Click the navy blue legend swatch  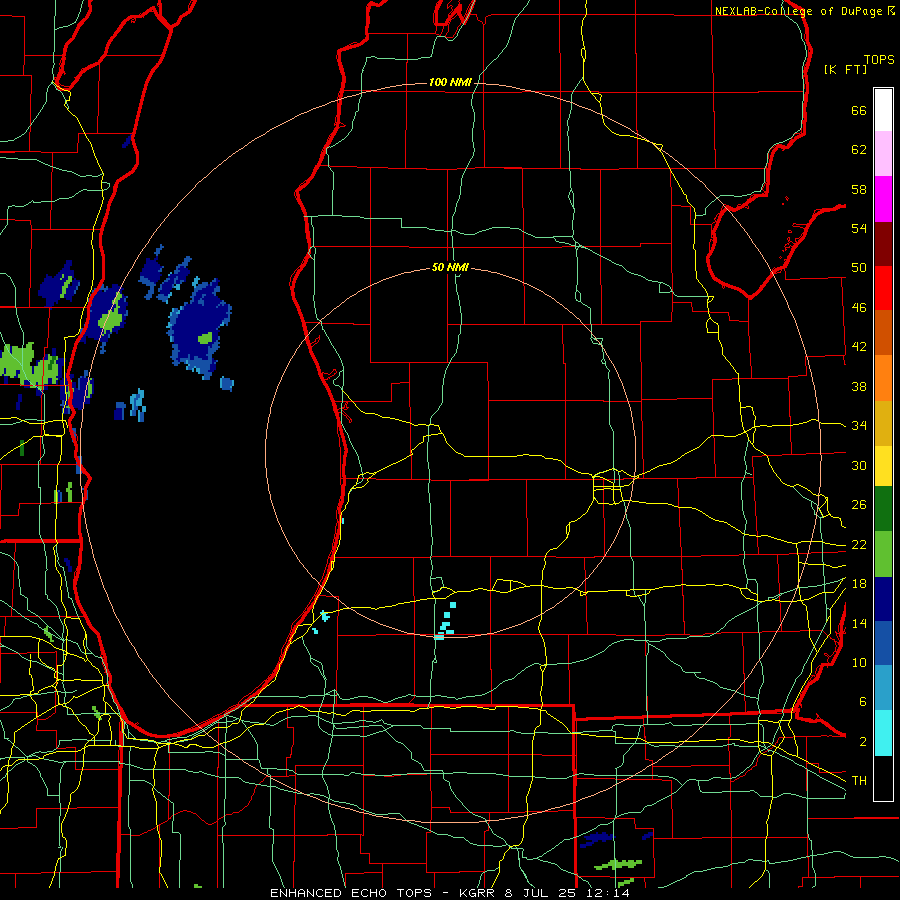pos(883,599)
